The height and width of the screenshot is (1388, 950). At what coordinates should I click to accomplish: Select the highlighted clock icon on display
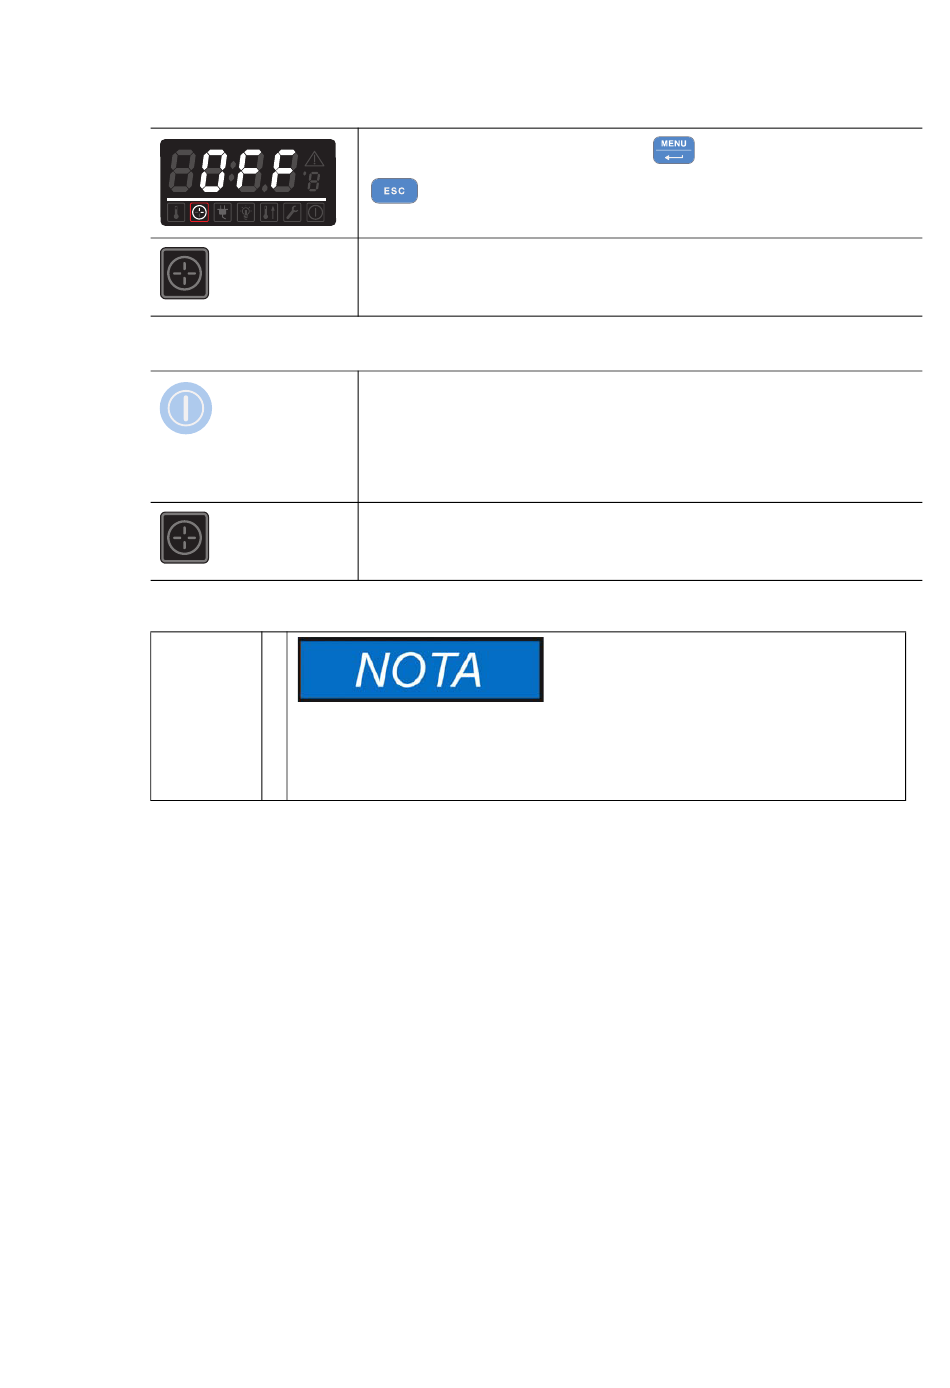point(199,212)
